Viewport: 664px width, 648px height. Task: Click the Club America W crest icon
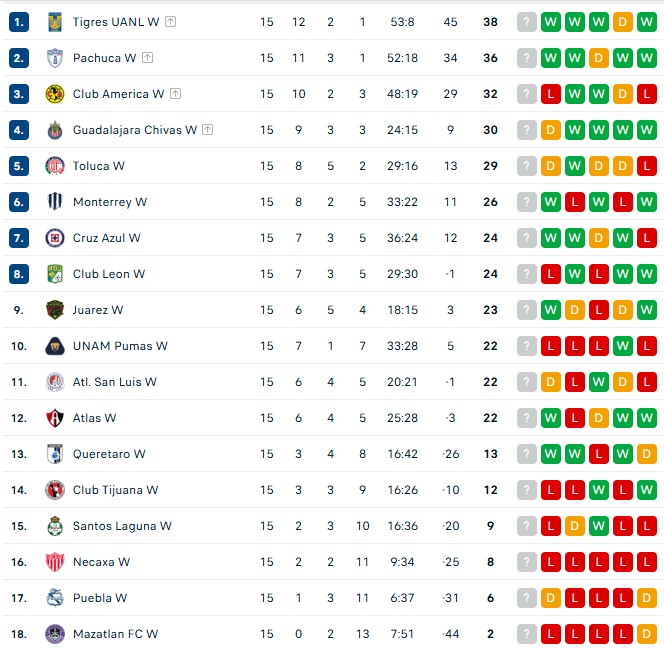55,94
